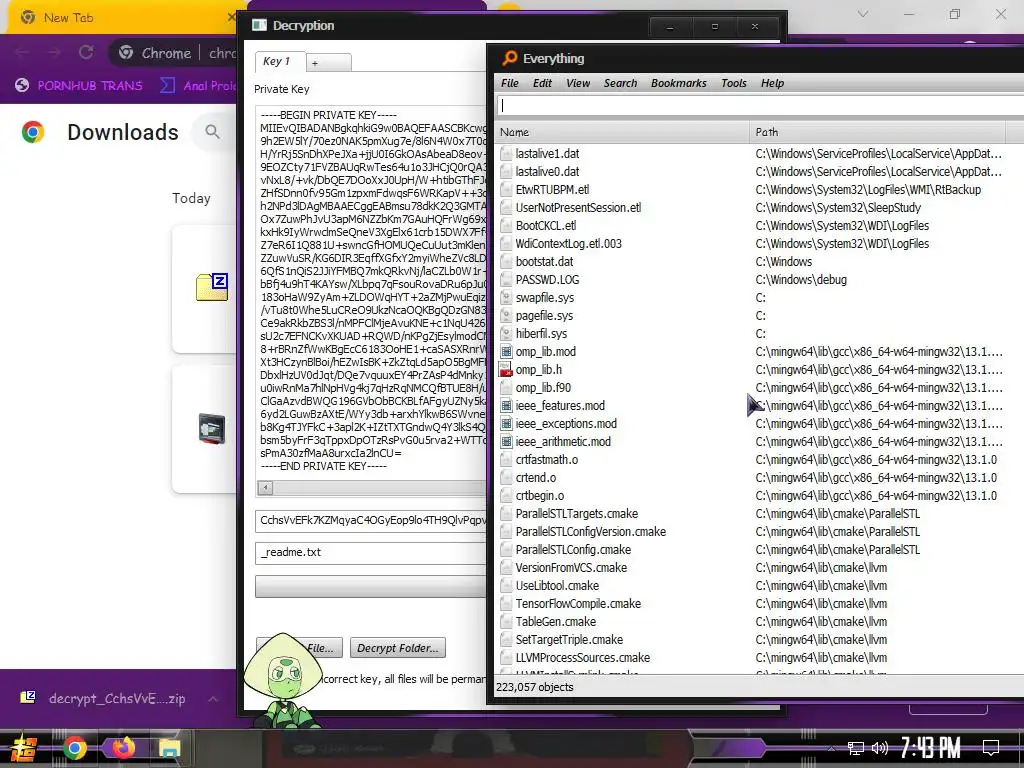Click the ieee_features.mod file icon

click(x=506, y=406)
